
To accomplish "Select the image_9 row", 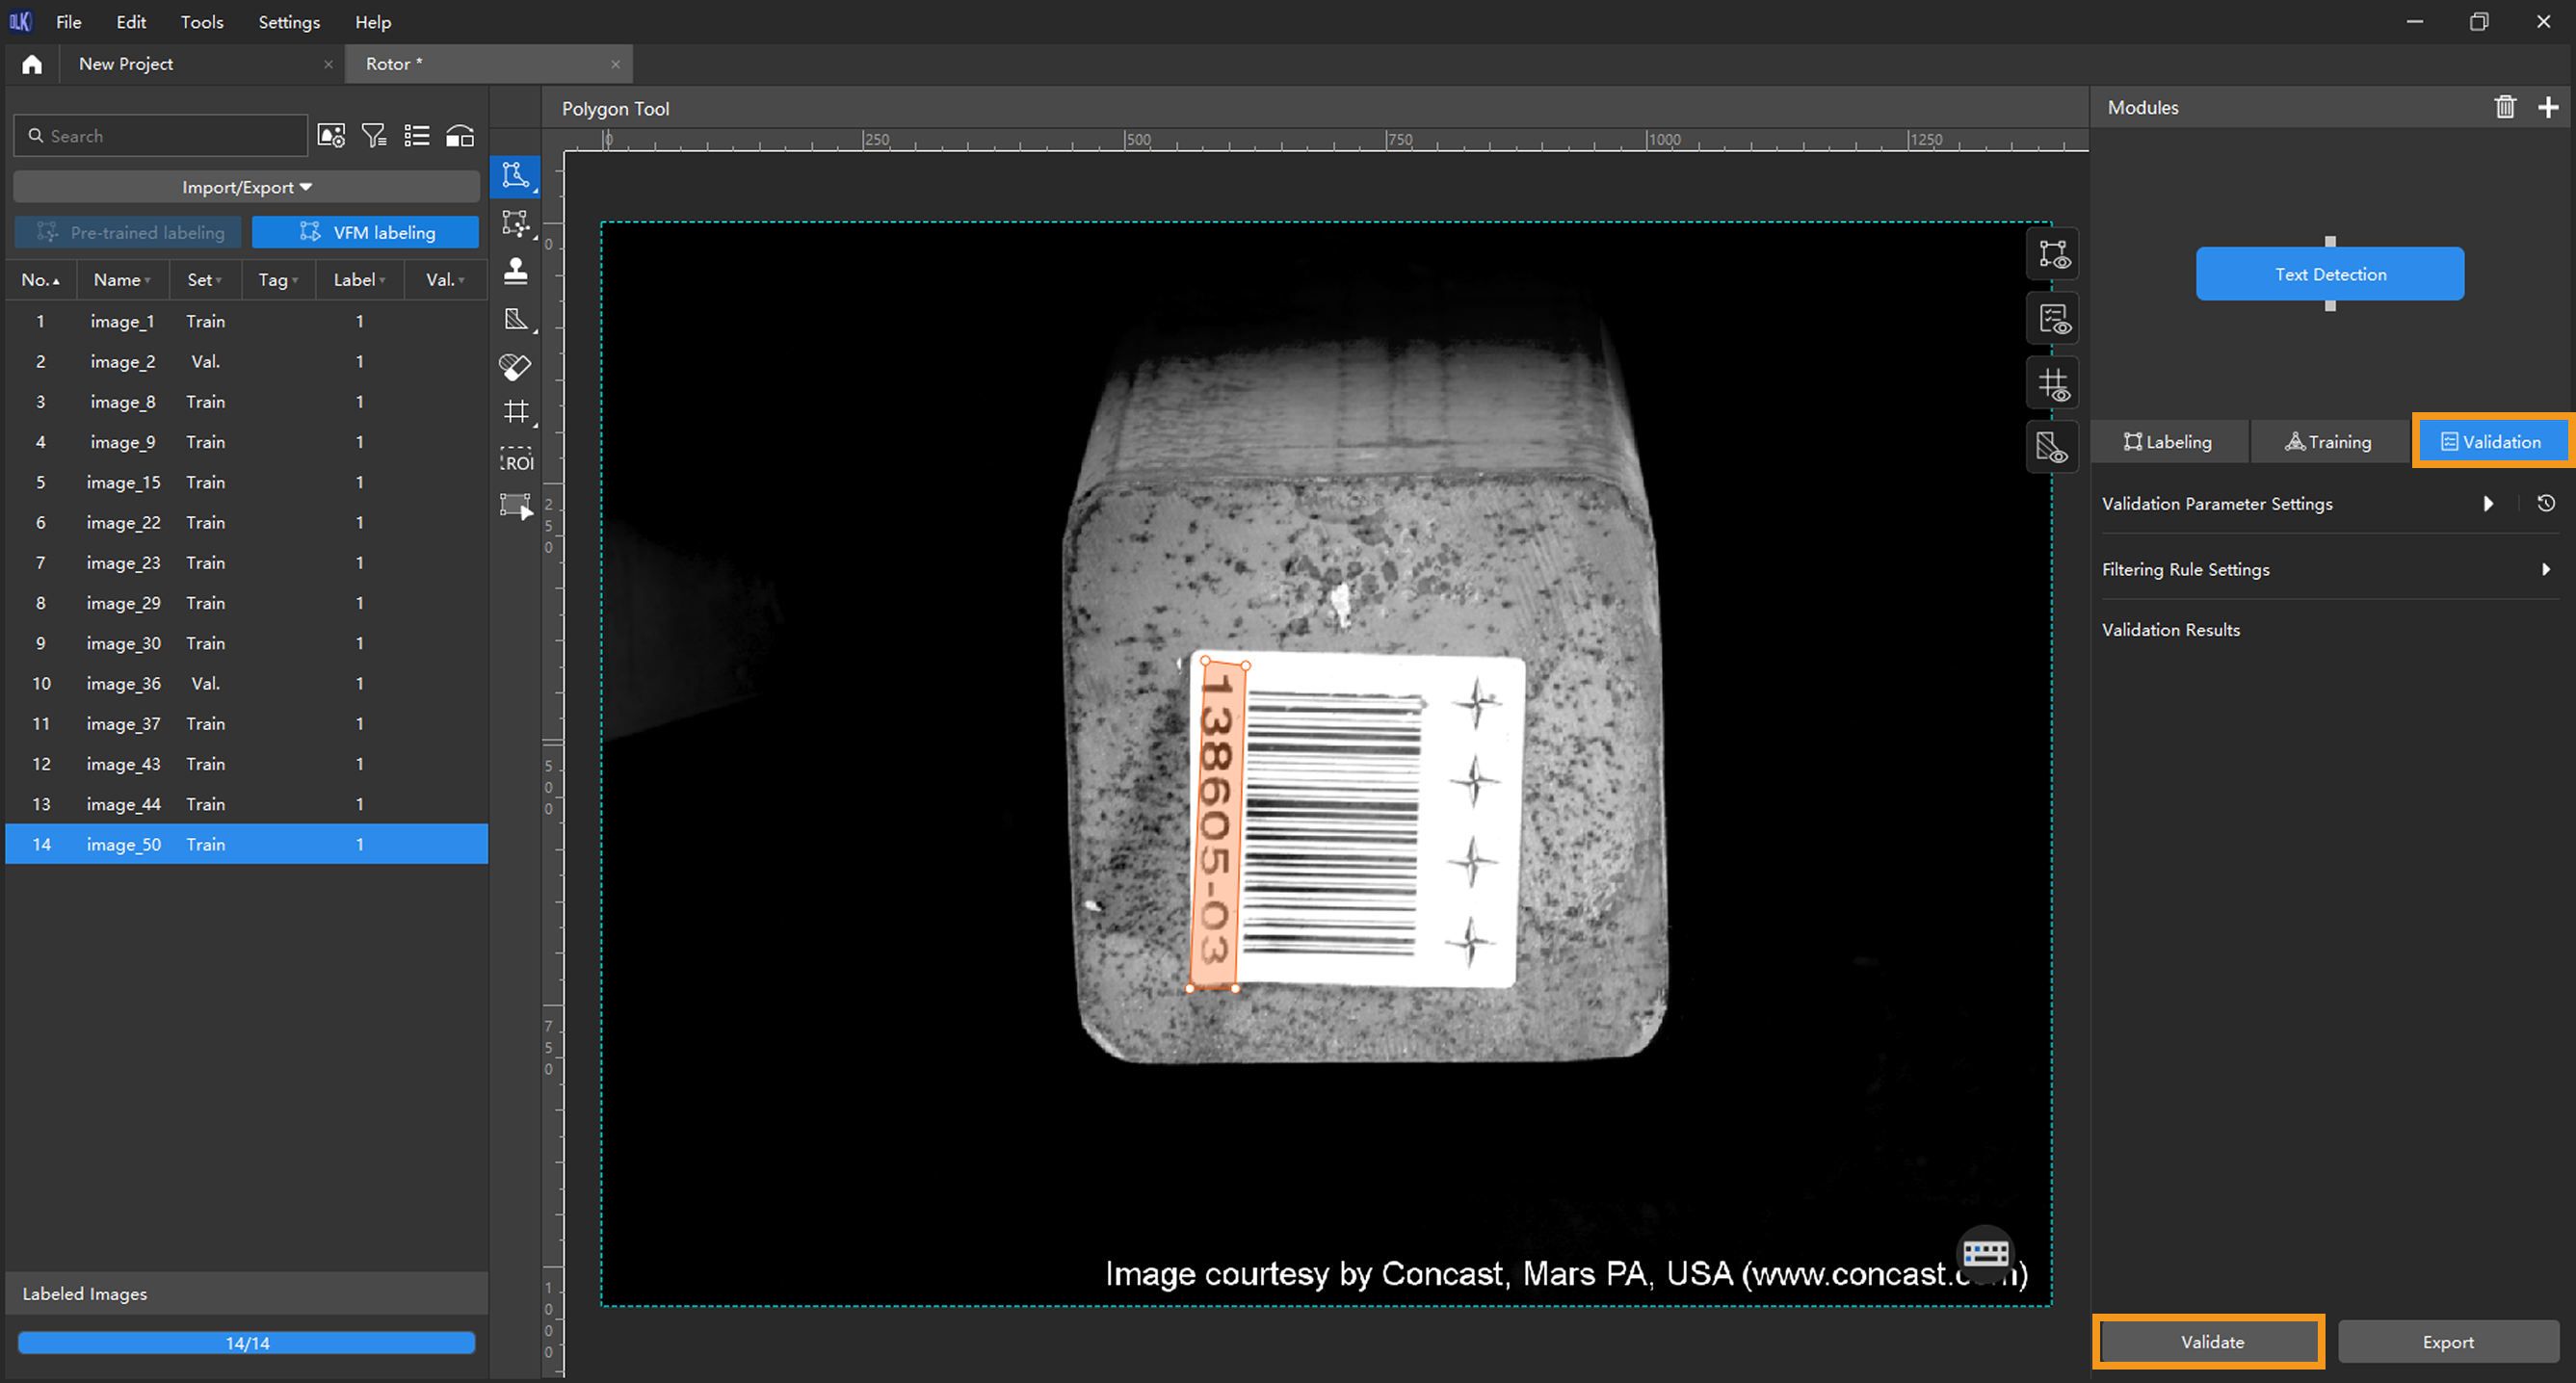I will tap(246, 442).
